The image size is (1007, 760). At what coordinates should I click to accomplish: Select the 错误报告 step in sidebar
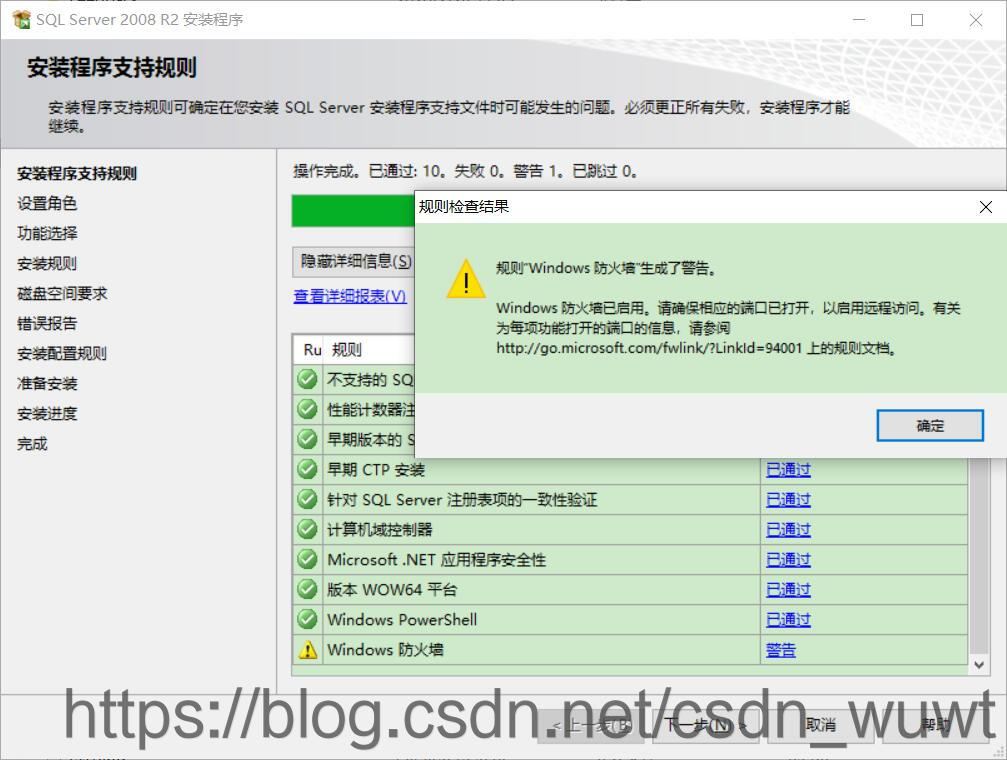click(47, 323)
